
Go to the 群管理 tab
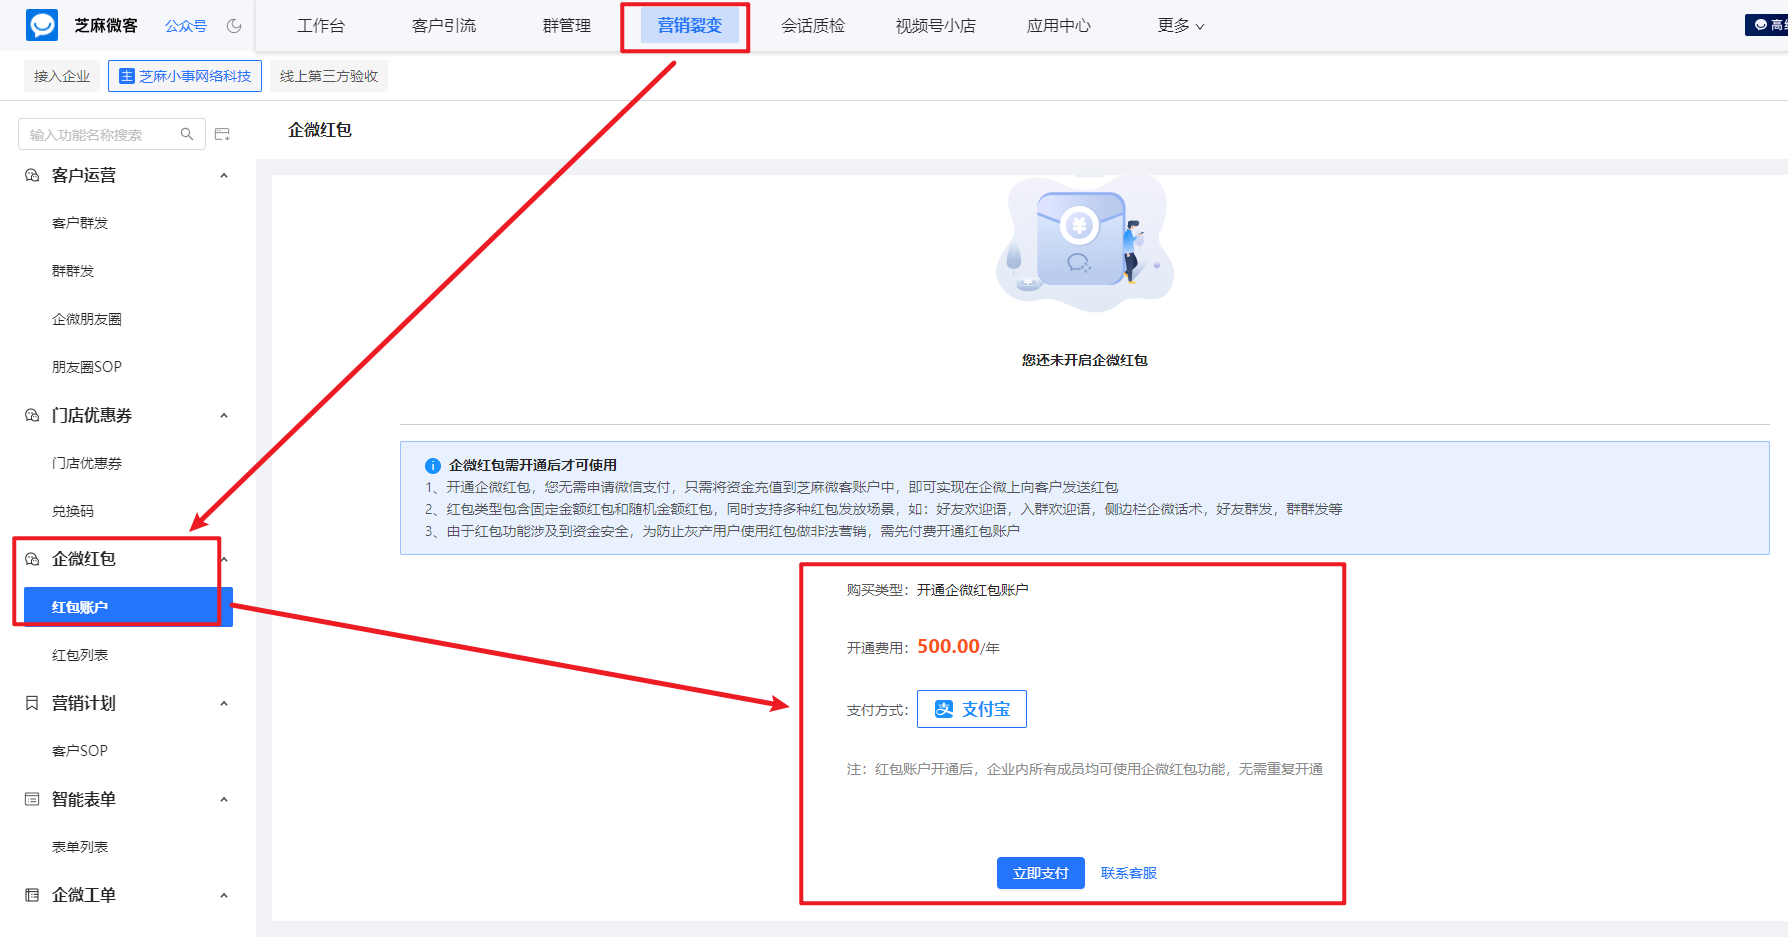(567, 26)
